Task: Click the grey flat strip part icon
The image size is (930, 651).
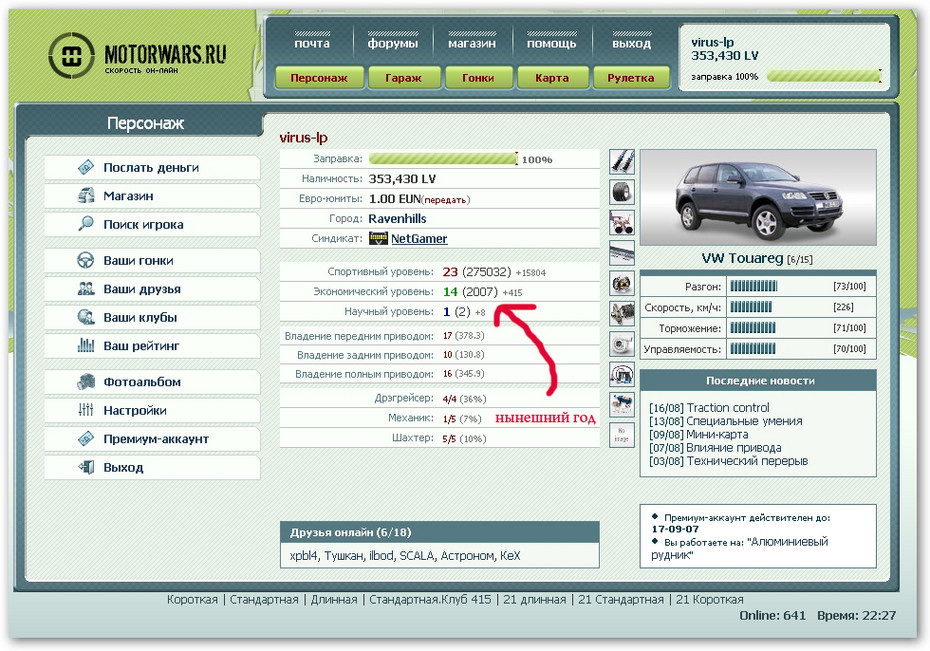Action: [x=622, y=253]
